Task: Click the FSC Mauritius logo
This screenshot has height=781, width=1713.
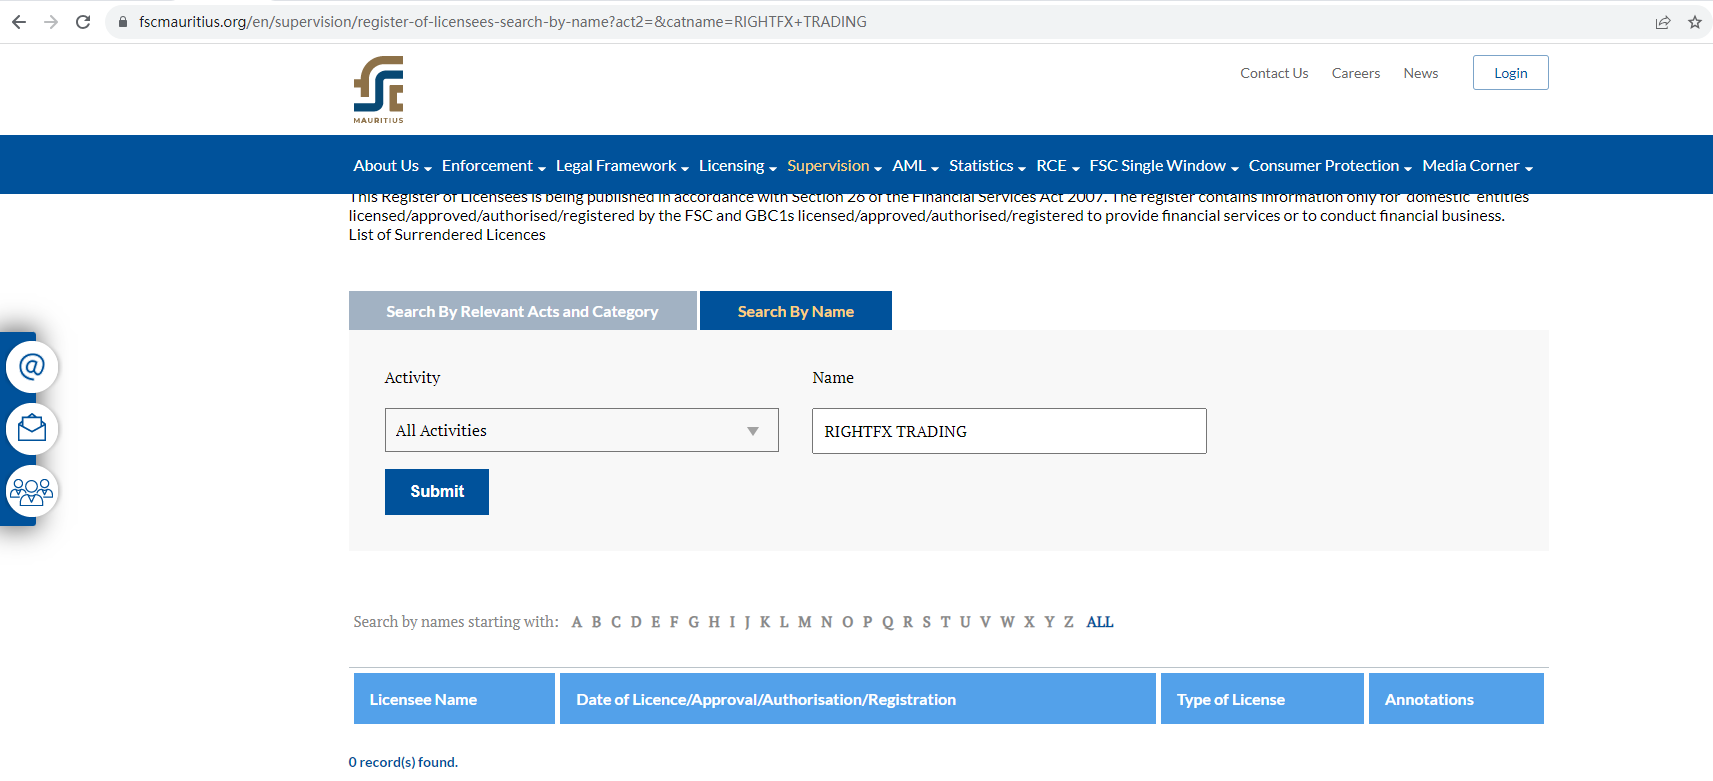Action: 378,89
